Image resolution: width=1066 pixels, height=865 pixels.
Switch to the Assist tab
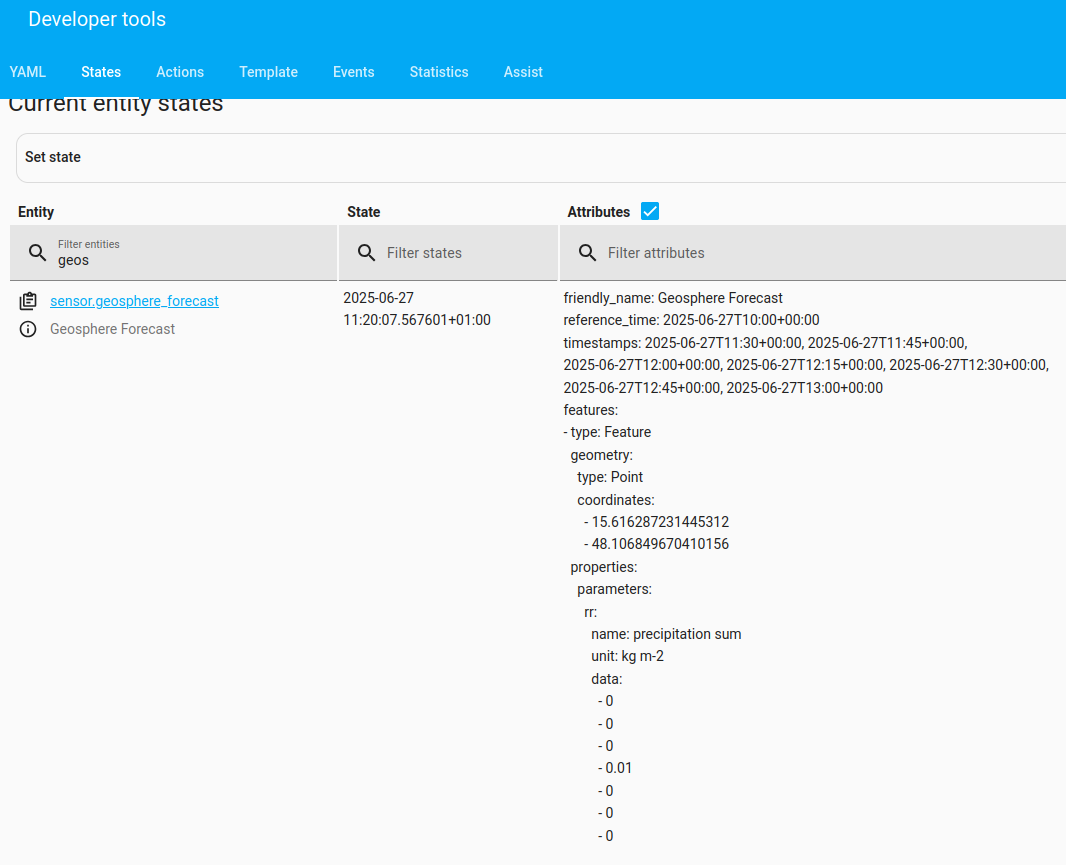(523, 72)
